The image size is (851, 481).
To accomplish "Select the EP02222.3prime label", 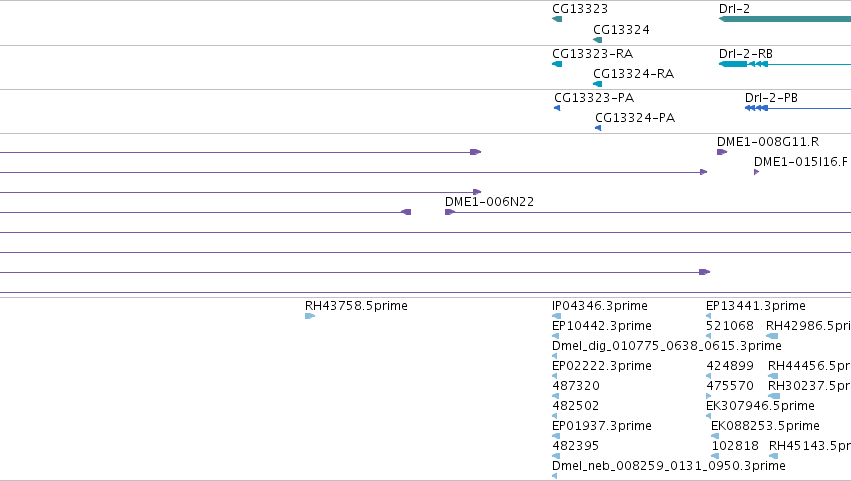I will pyautogui.click(x=601, y=366).
